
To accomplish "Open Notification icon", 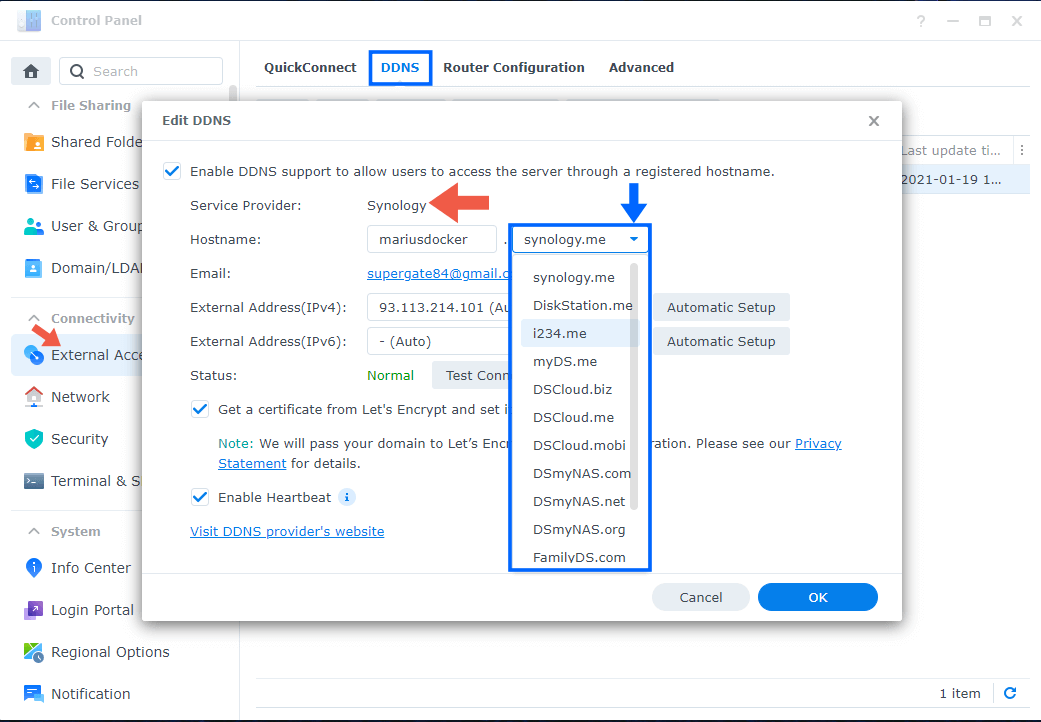I will (x=33, y=693).
